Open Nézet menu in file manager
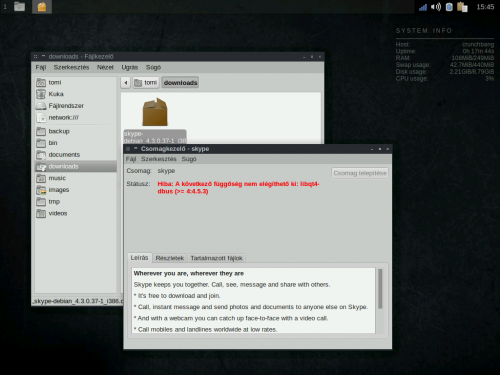The width and height of the screenshot is (500, 375). pyautogui.click(x=105, y=67)
